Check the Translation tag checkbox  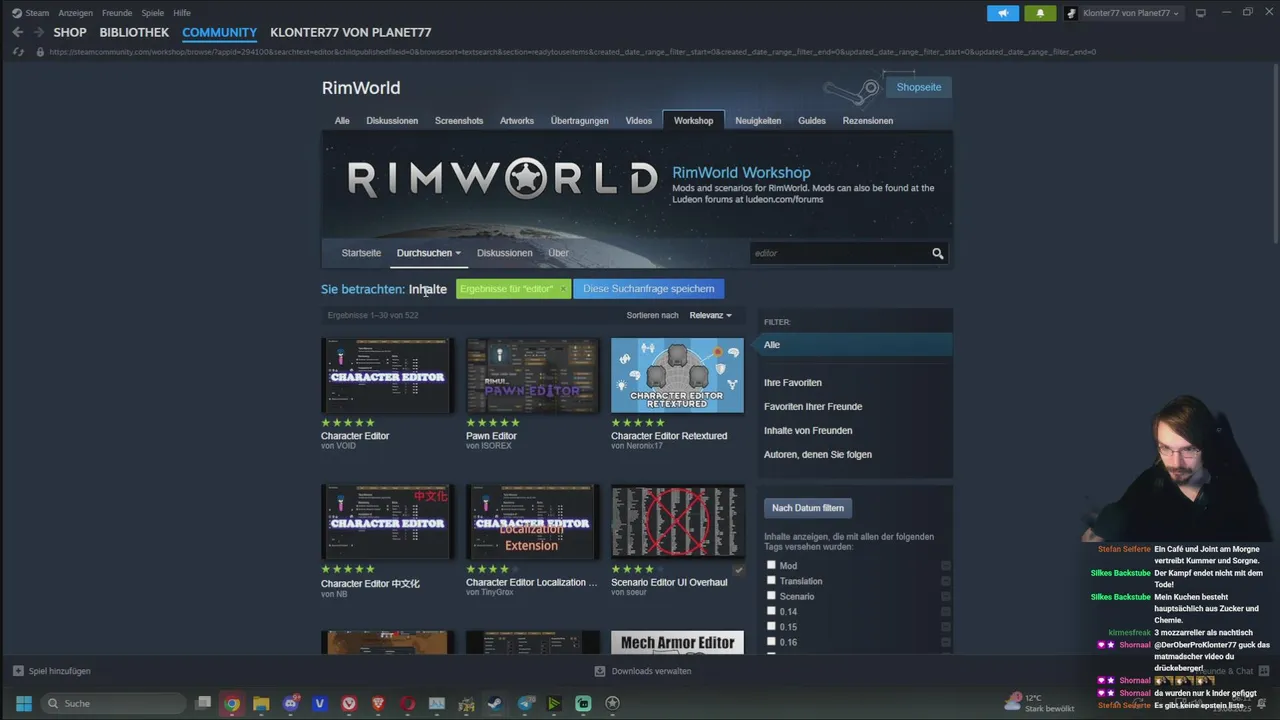(x=771, y=580)
